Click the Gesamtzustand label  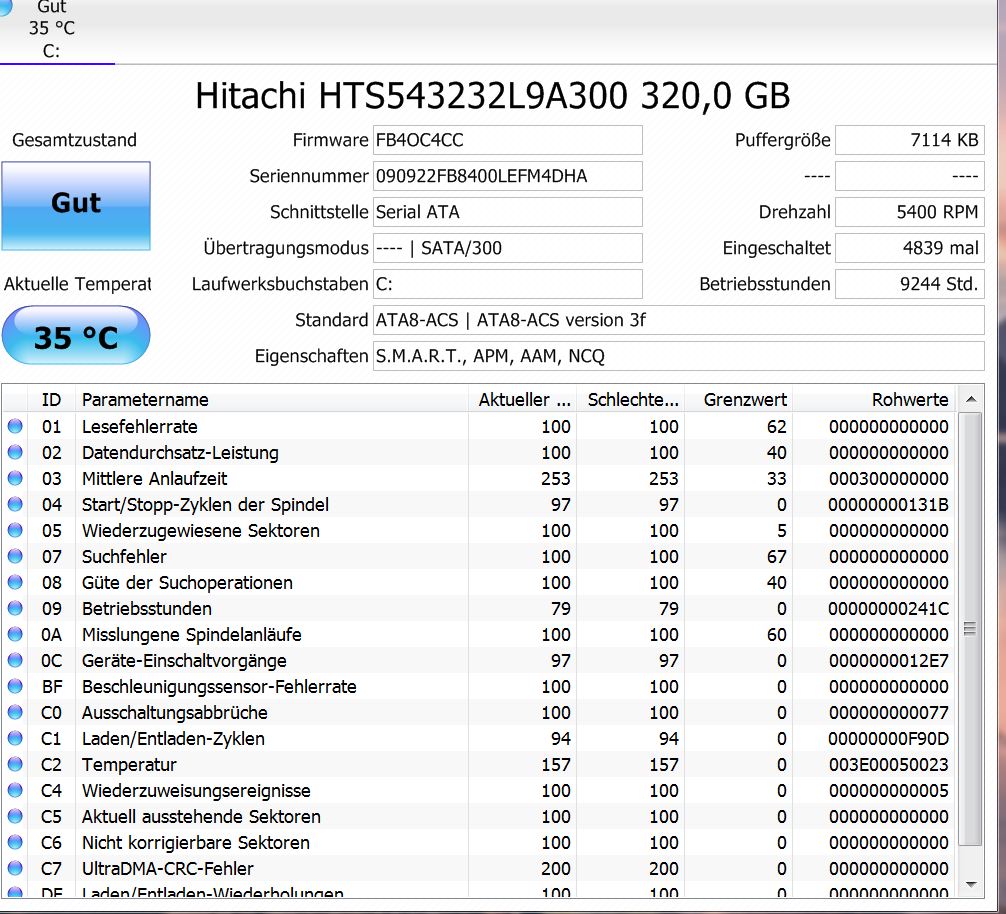pyautogui.click(x=74, y=140)
